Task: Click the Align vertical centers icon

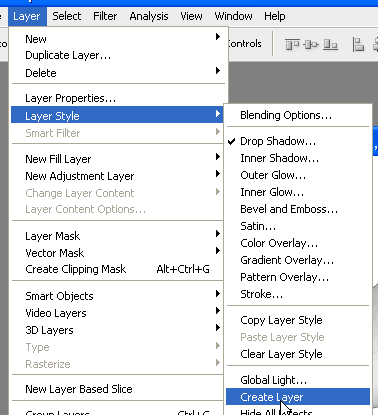Action: (311, 44)
